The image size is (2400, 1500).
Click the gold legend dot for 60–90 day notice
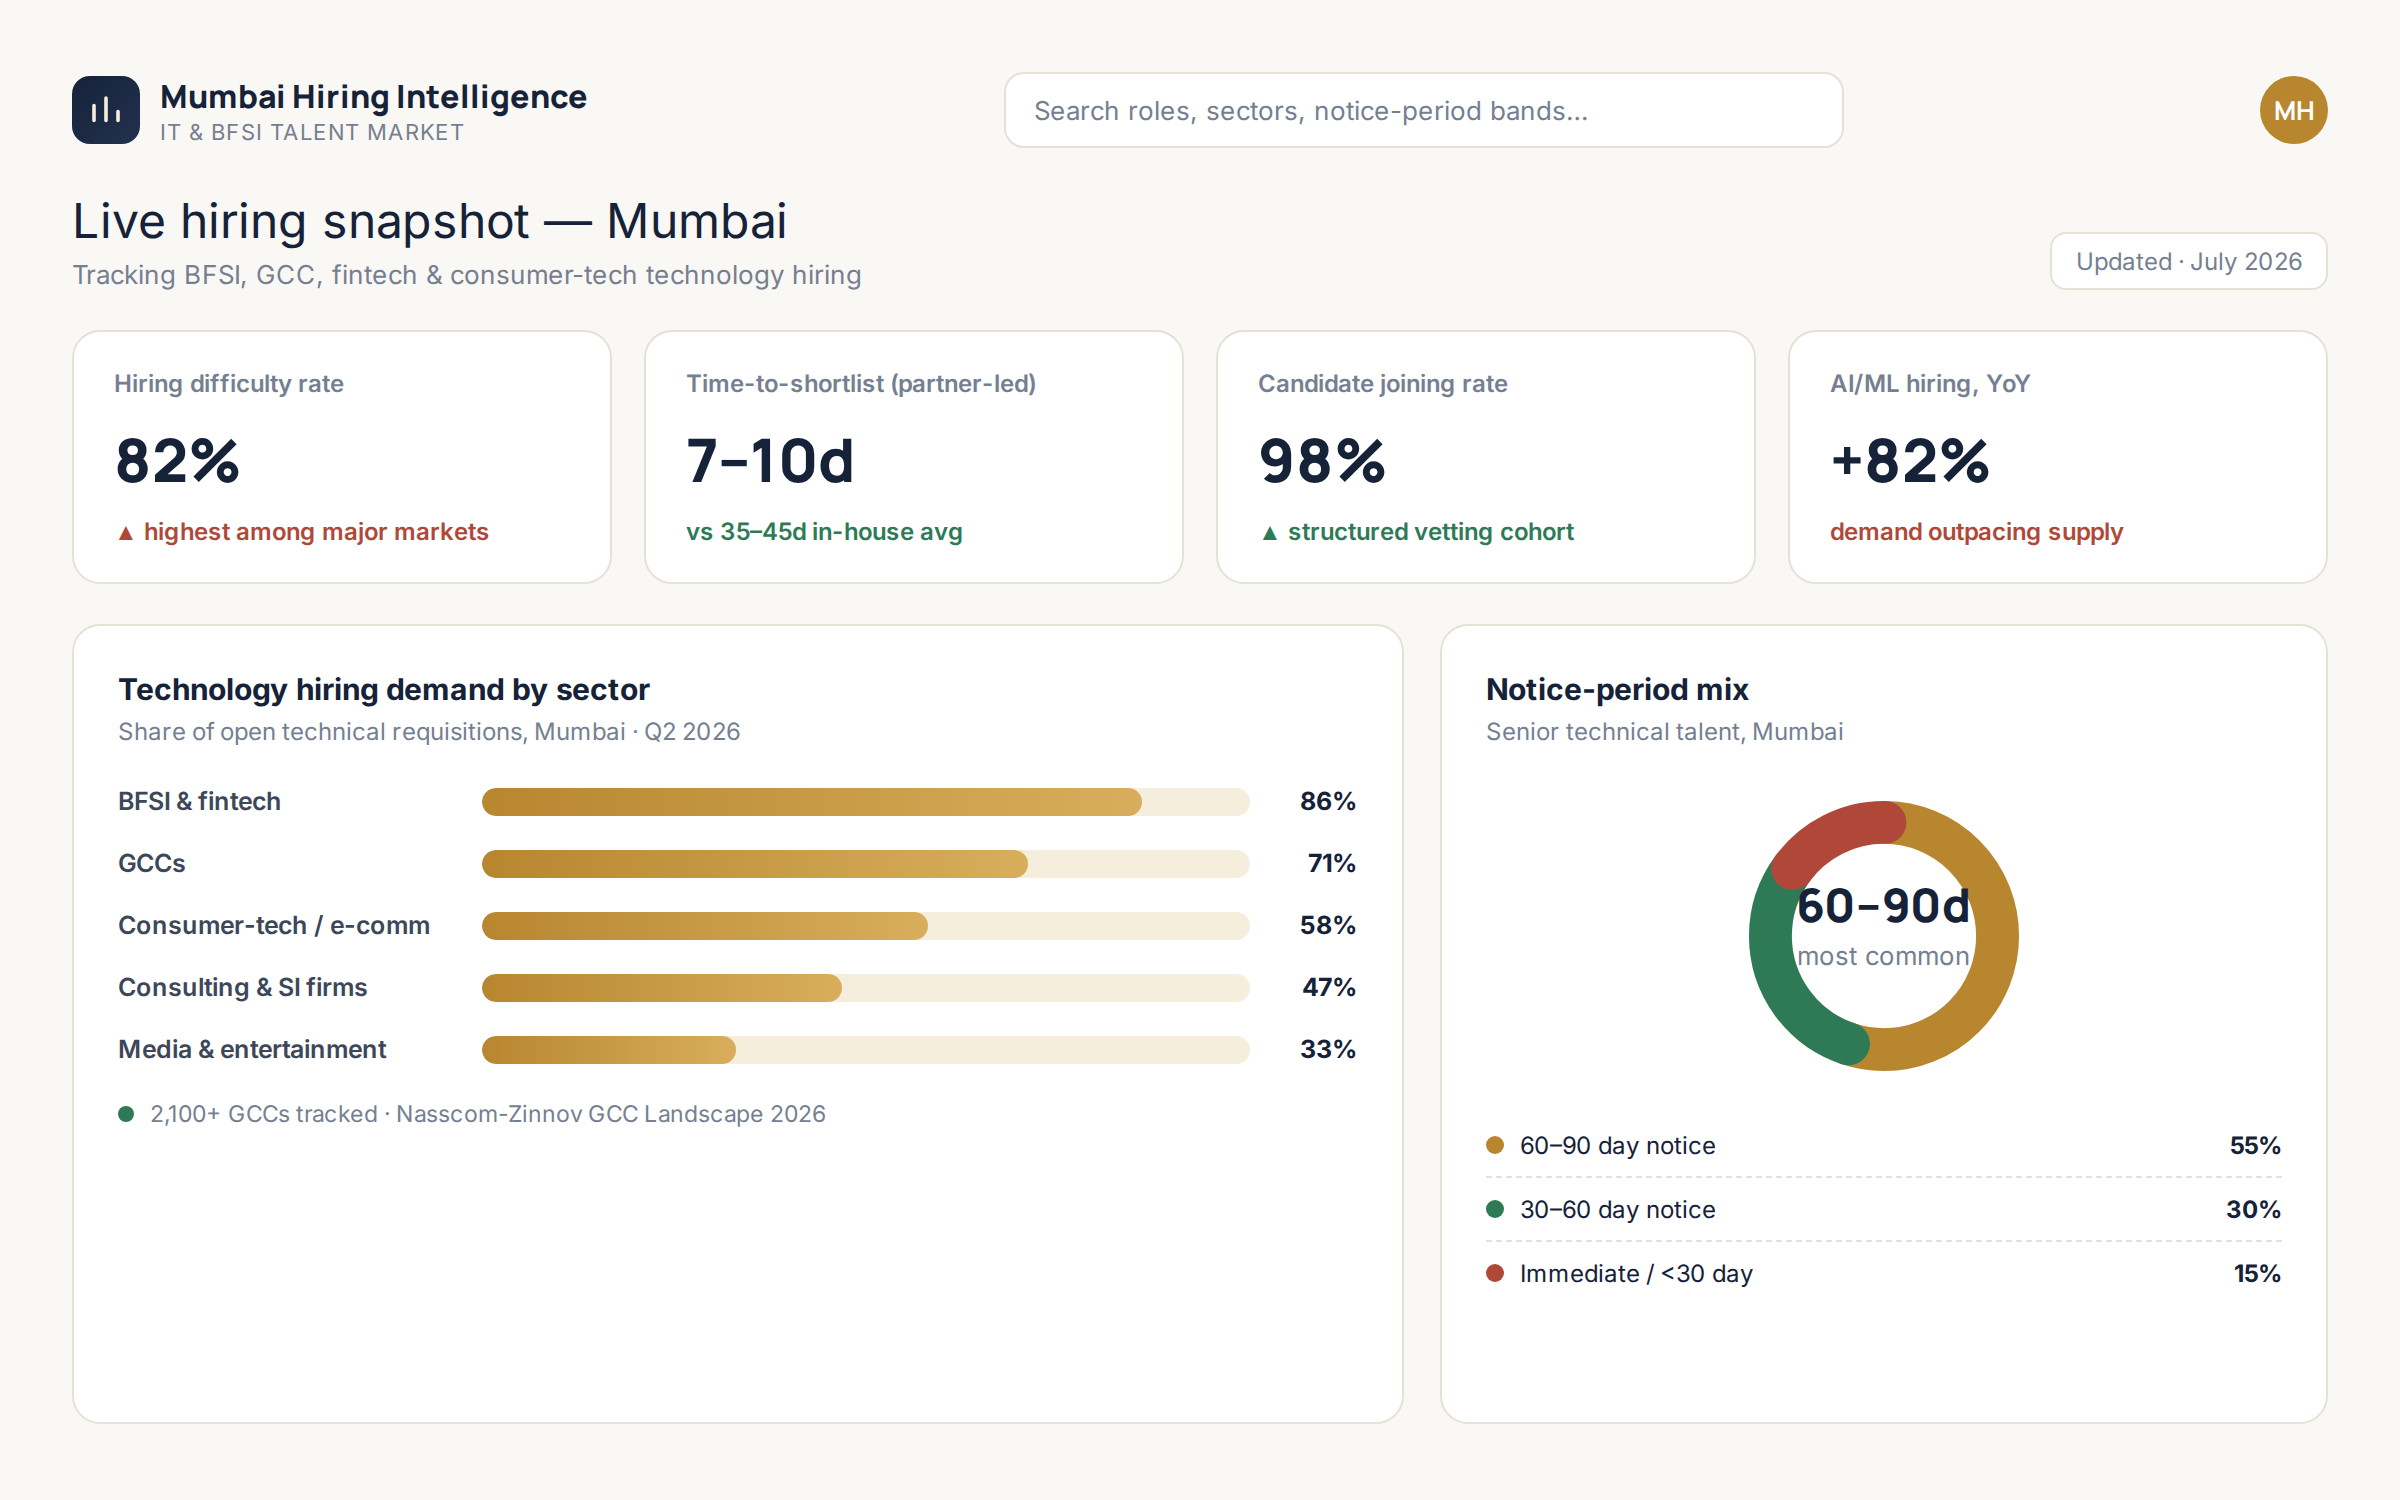click(1495, 1145)
